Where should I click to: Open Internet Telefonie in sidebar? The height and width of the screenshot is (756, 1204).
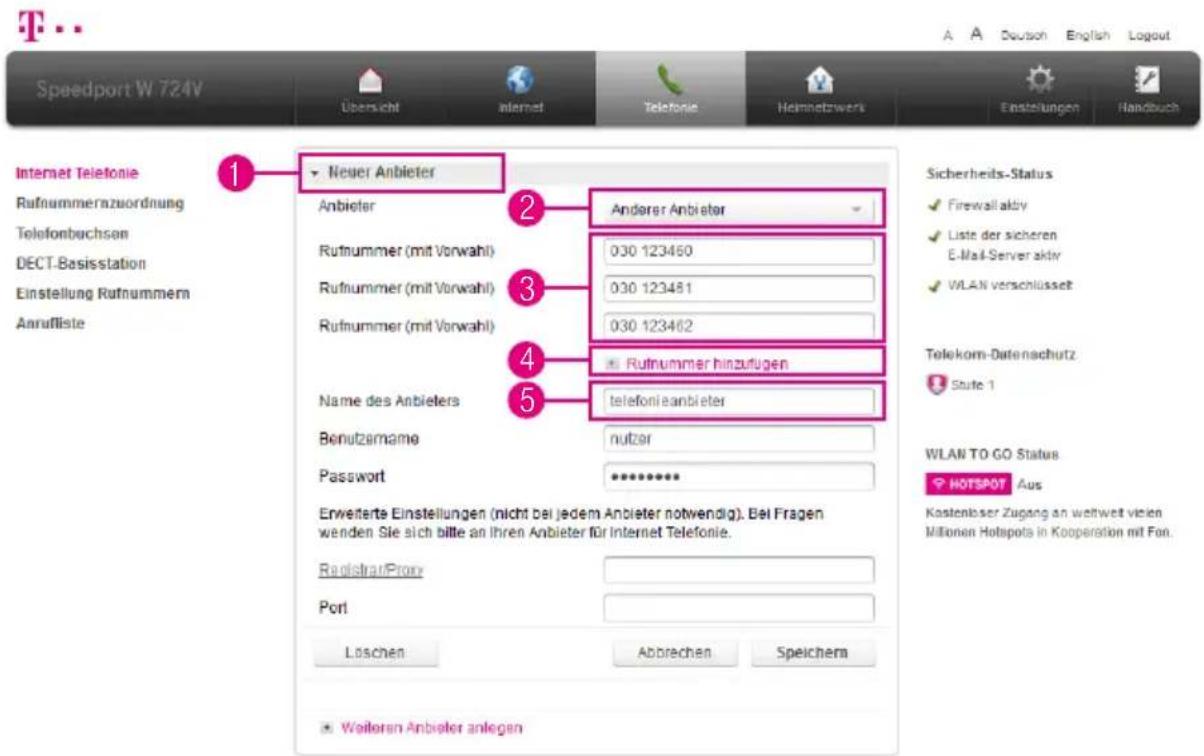[x=77, y=172]
